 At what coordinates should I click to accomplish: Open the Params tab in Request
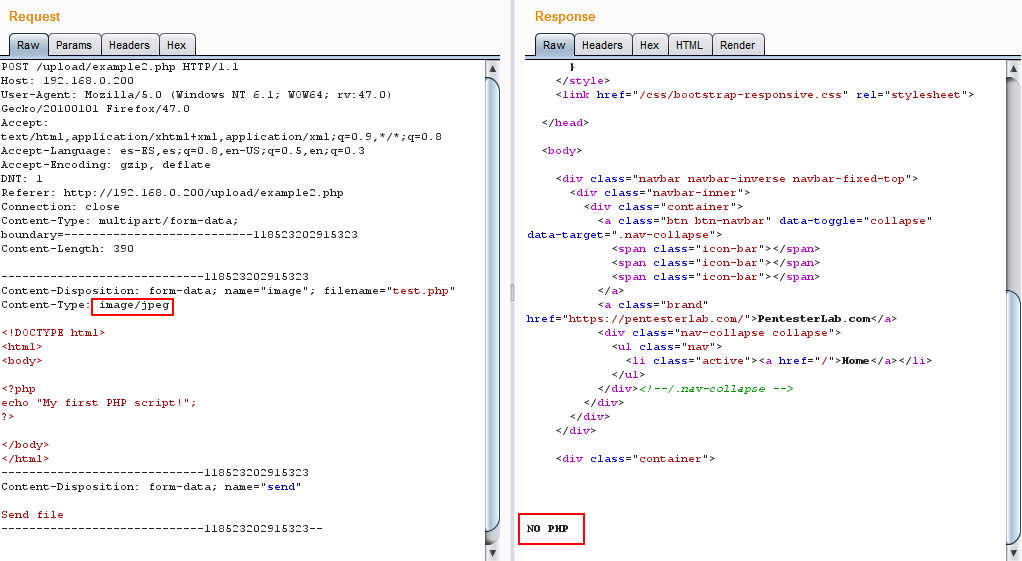(x=74, y=45)
